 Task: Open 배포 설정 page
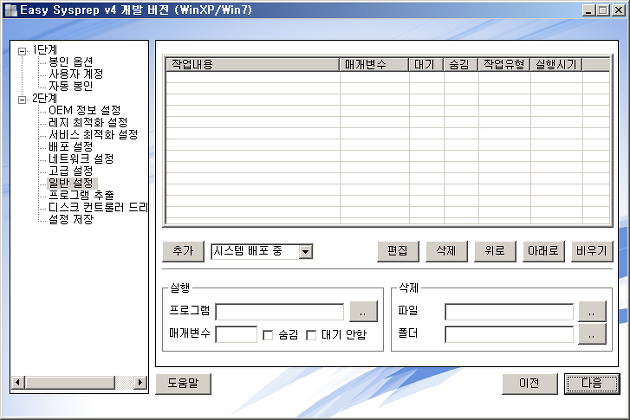point(71,146)
